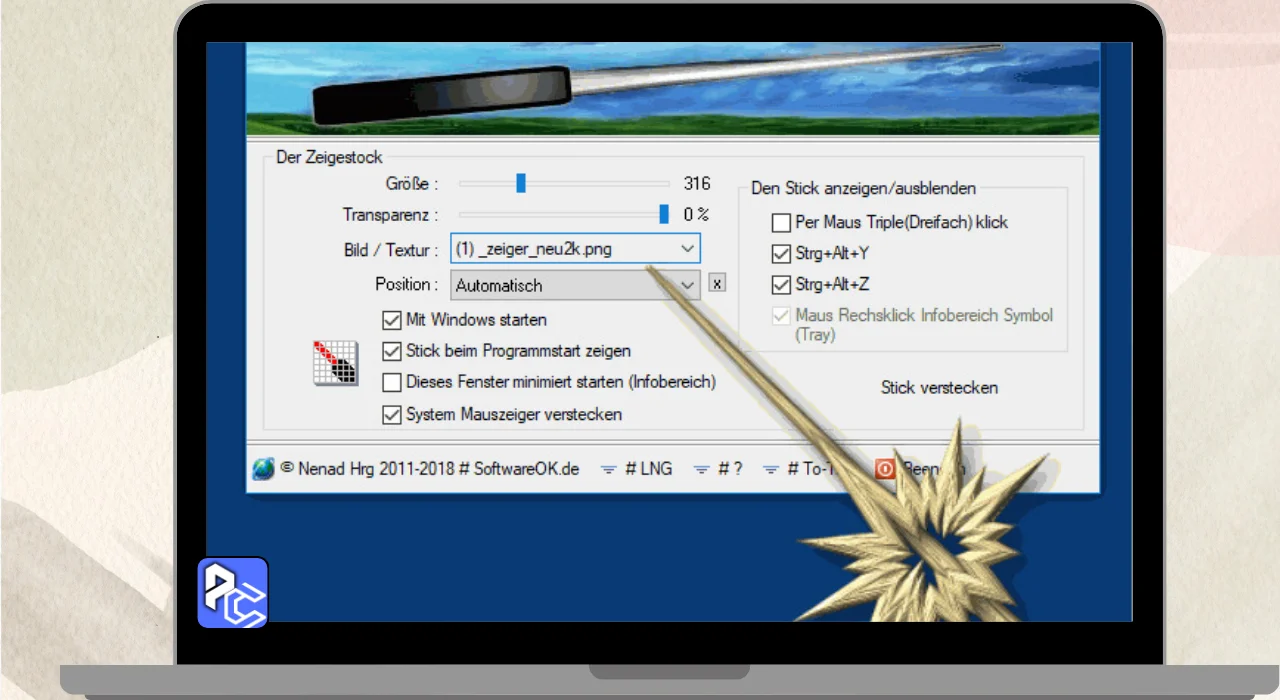
Task: Click the Stick verstecken button
Action: (939, 387)
